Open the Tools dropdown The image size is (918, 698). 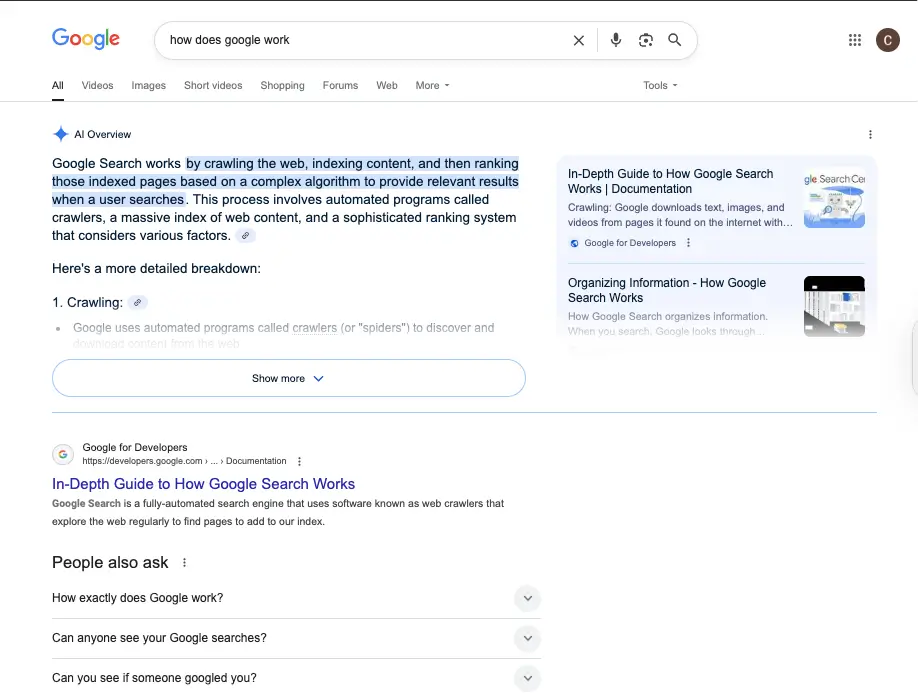click(x=660, y=85)
